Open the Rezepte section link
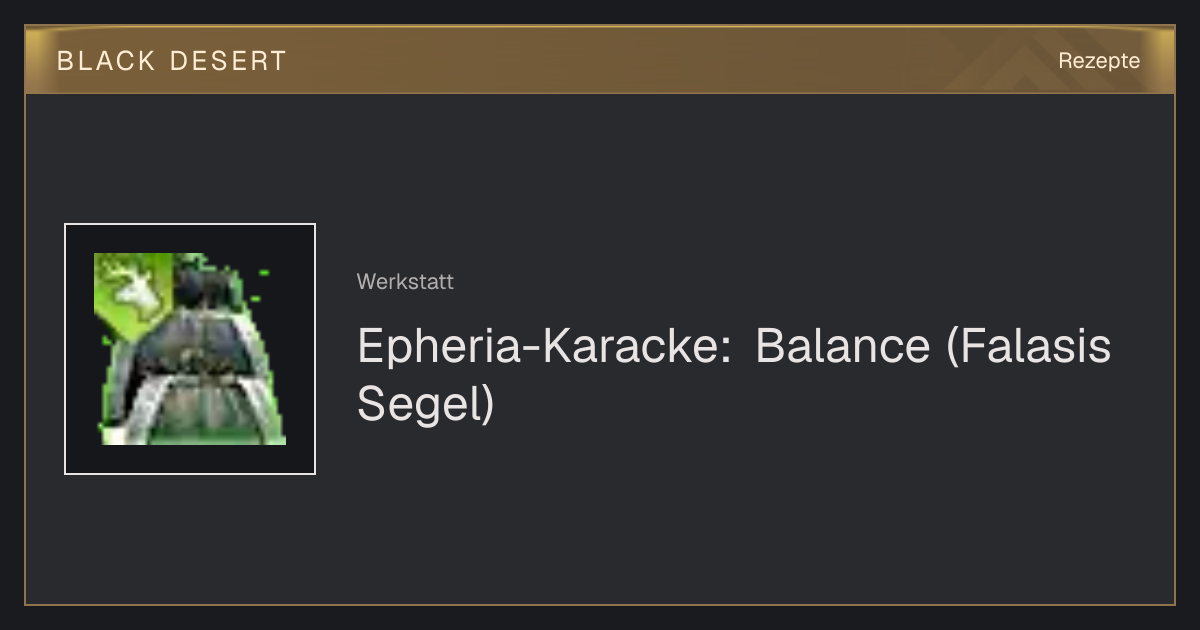The width and height of the screenshot is (1200, 630). click(x=1099, y=61)
